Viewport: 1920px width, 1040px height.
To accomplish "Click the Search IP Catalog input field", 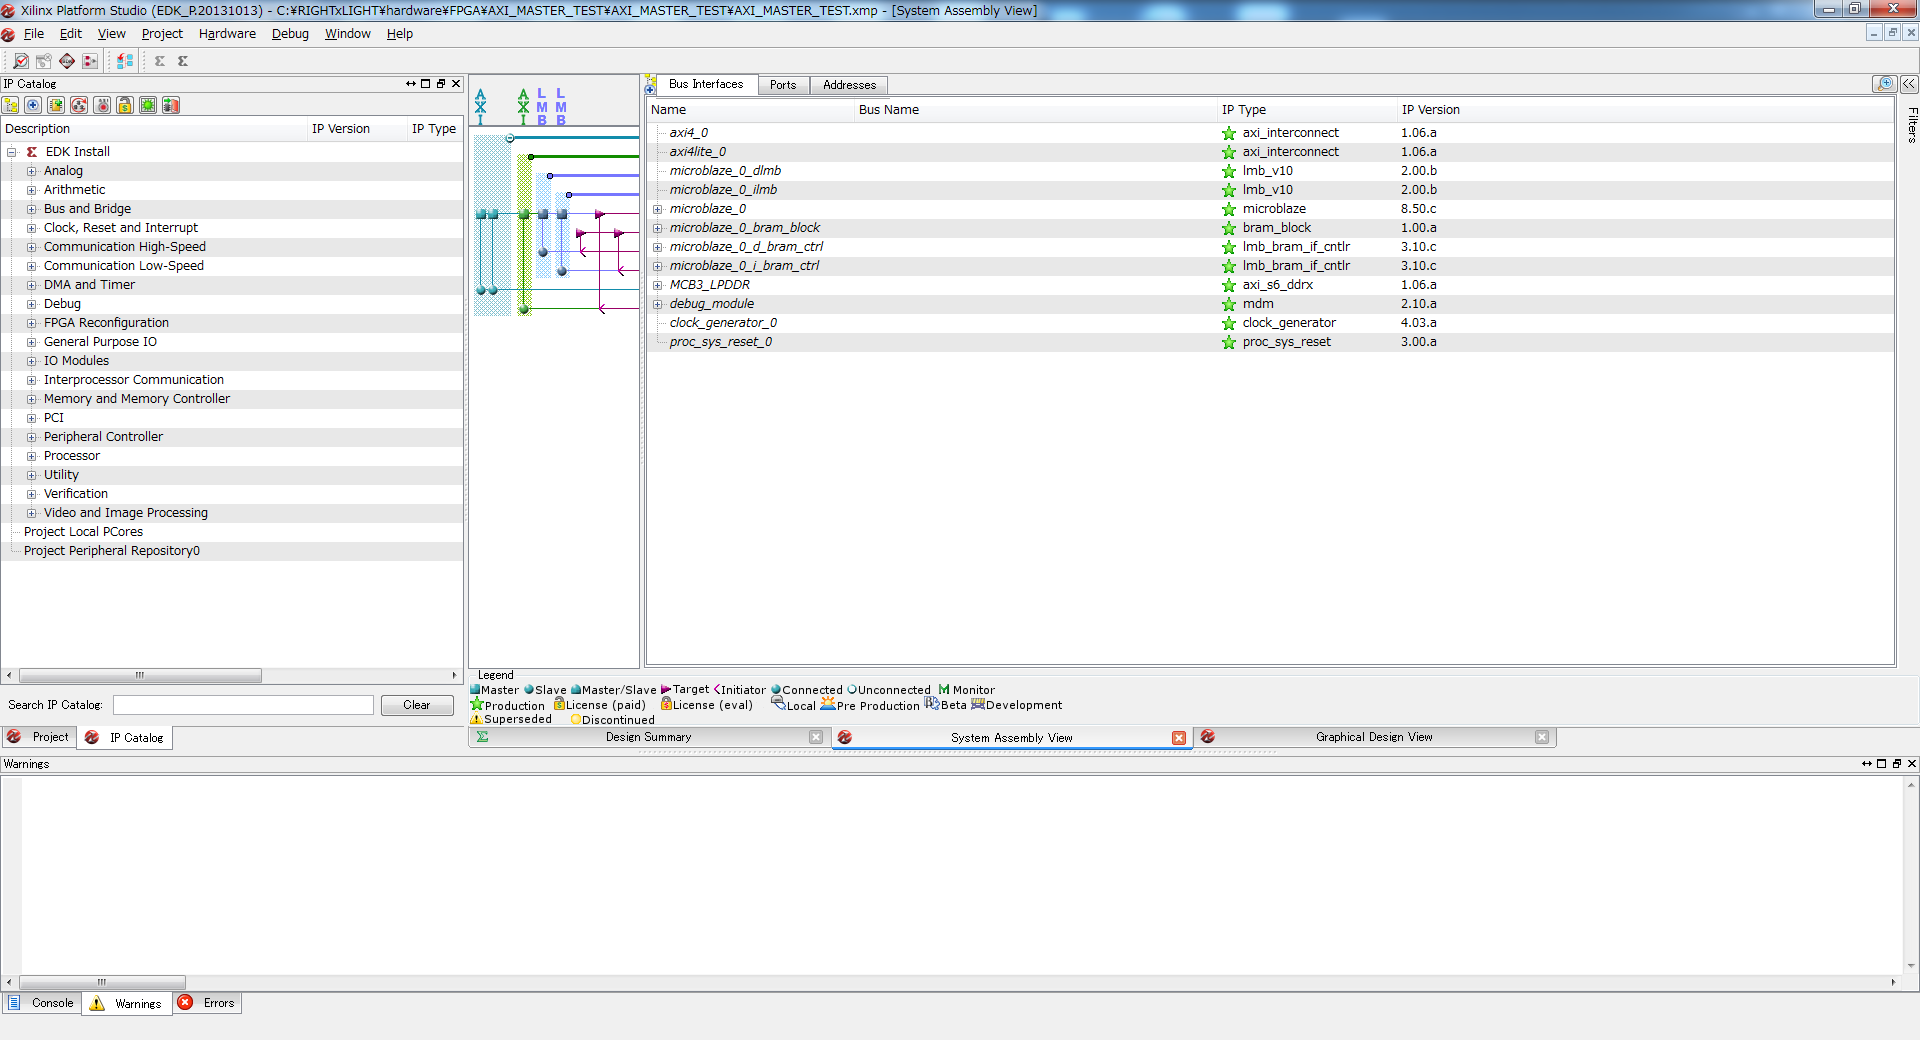I will tap(243, 705).
